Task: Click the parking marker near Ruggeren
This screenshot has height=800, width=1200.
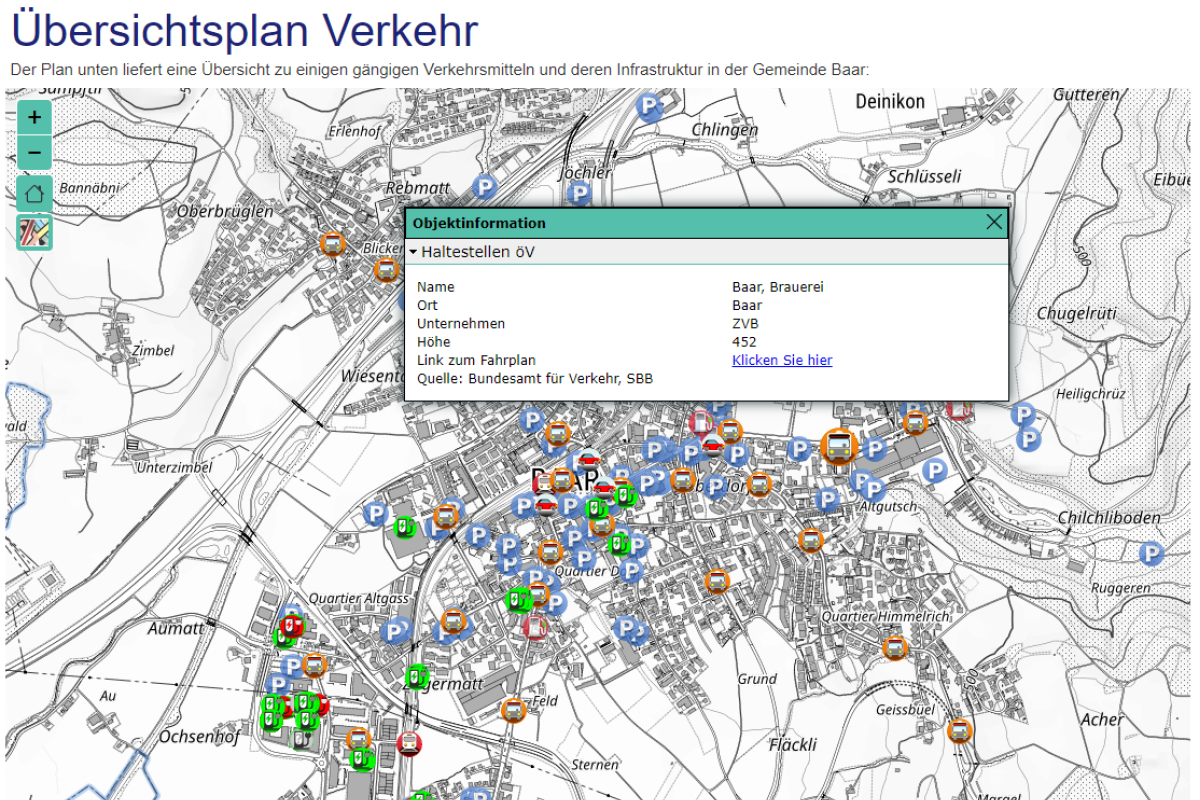Action: point(1152,553)
